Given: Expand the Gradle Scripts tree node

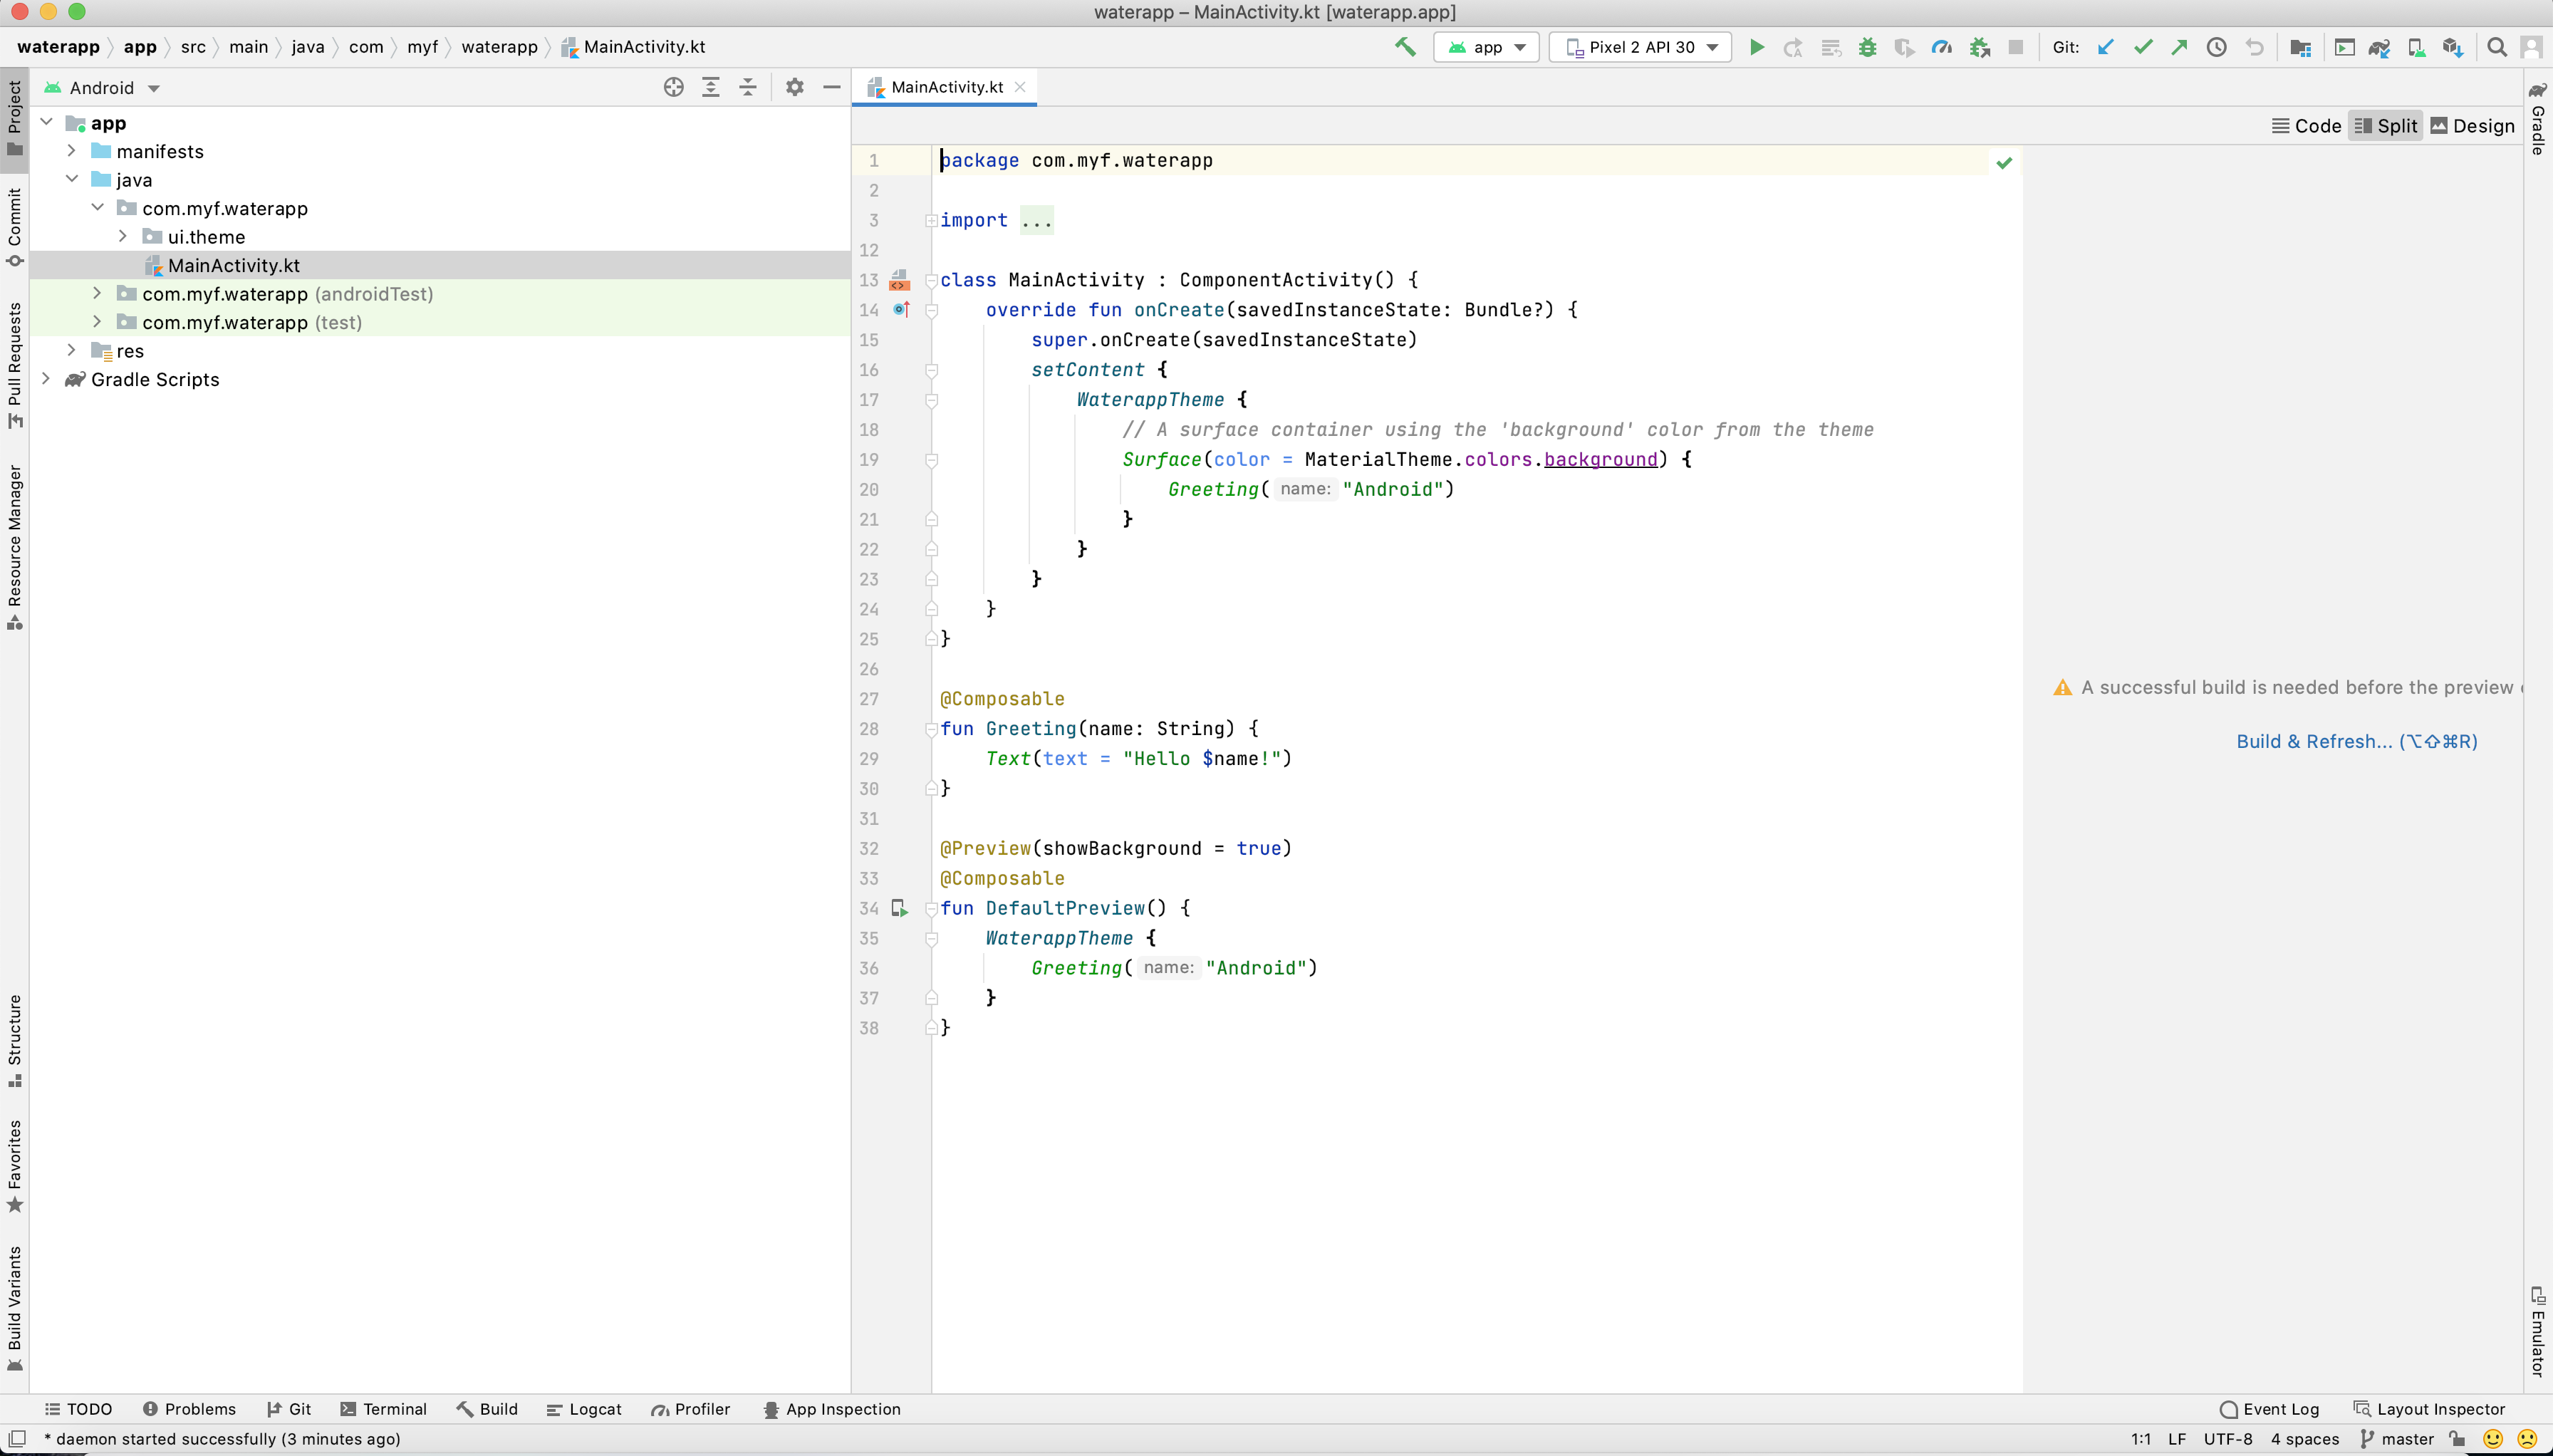Looking at the screenshot, I should (46, 379).
